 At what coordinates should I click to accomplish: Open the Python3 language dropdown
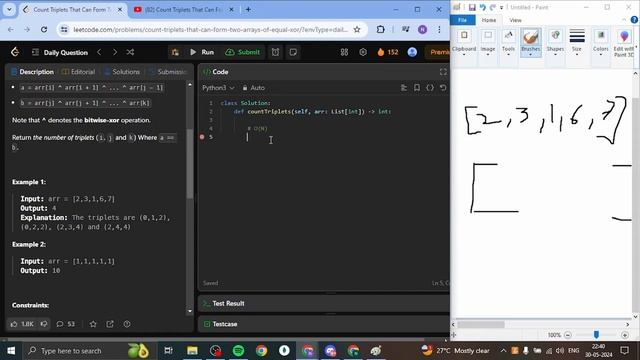pyautogui.click(x=218, y=88)
